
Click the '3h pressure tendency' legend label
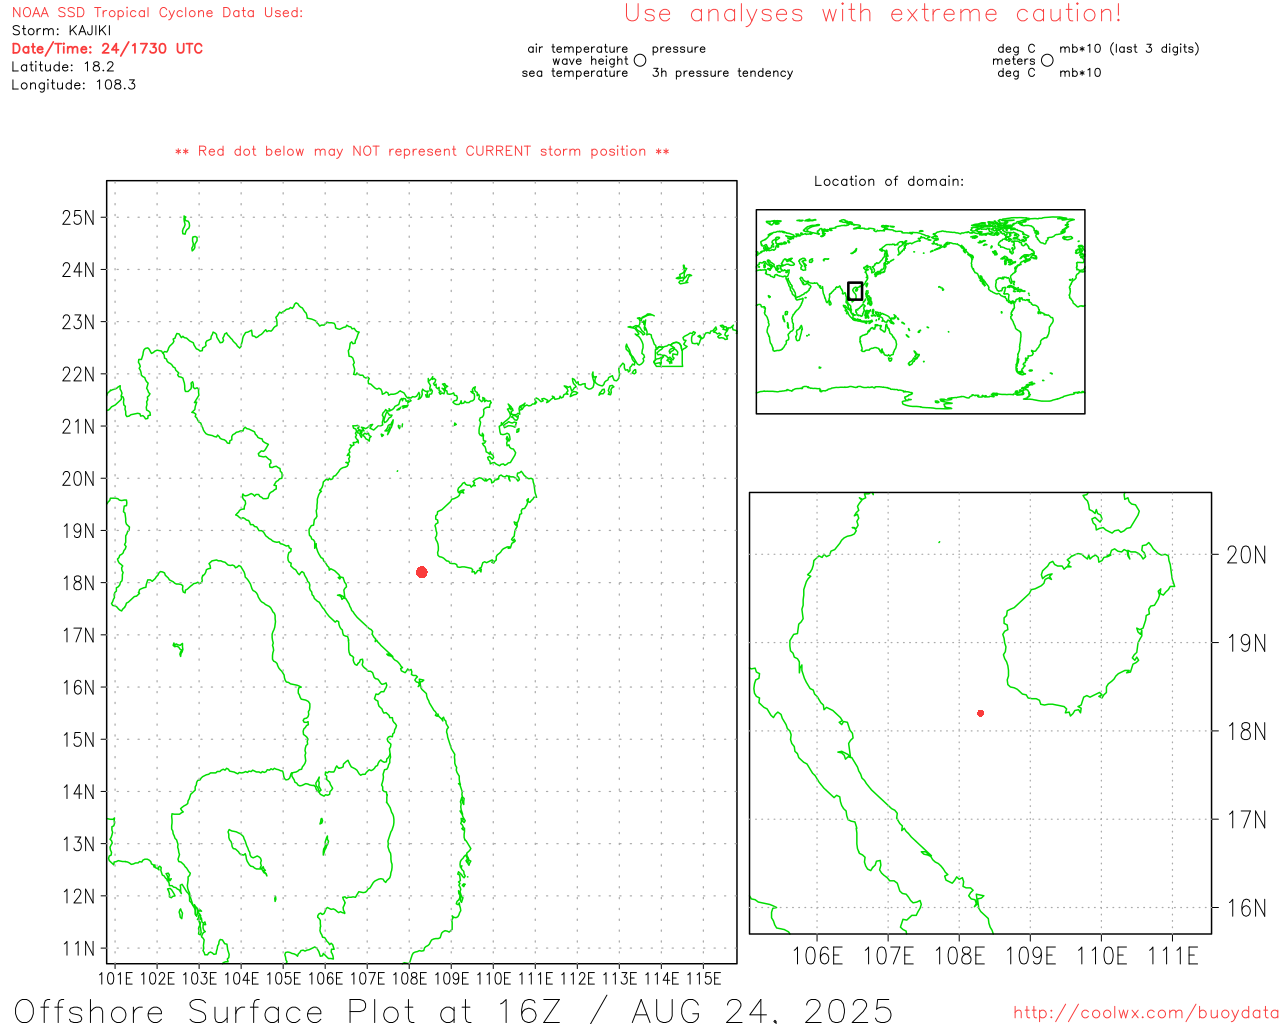722,73
